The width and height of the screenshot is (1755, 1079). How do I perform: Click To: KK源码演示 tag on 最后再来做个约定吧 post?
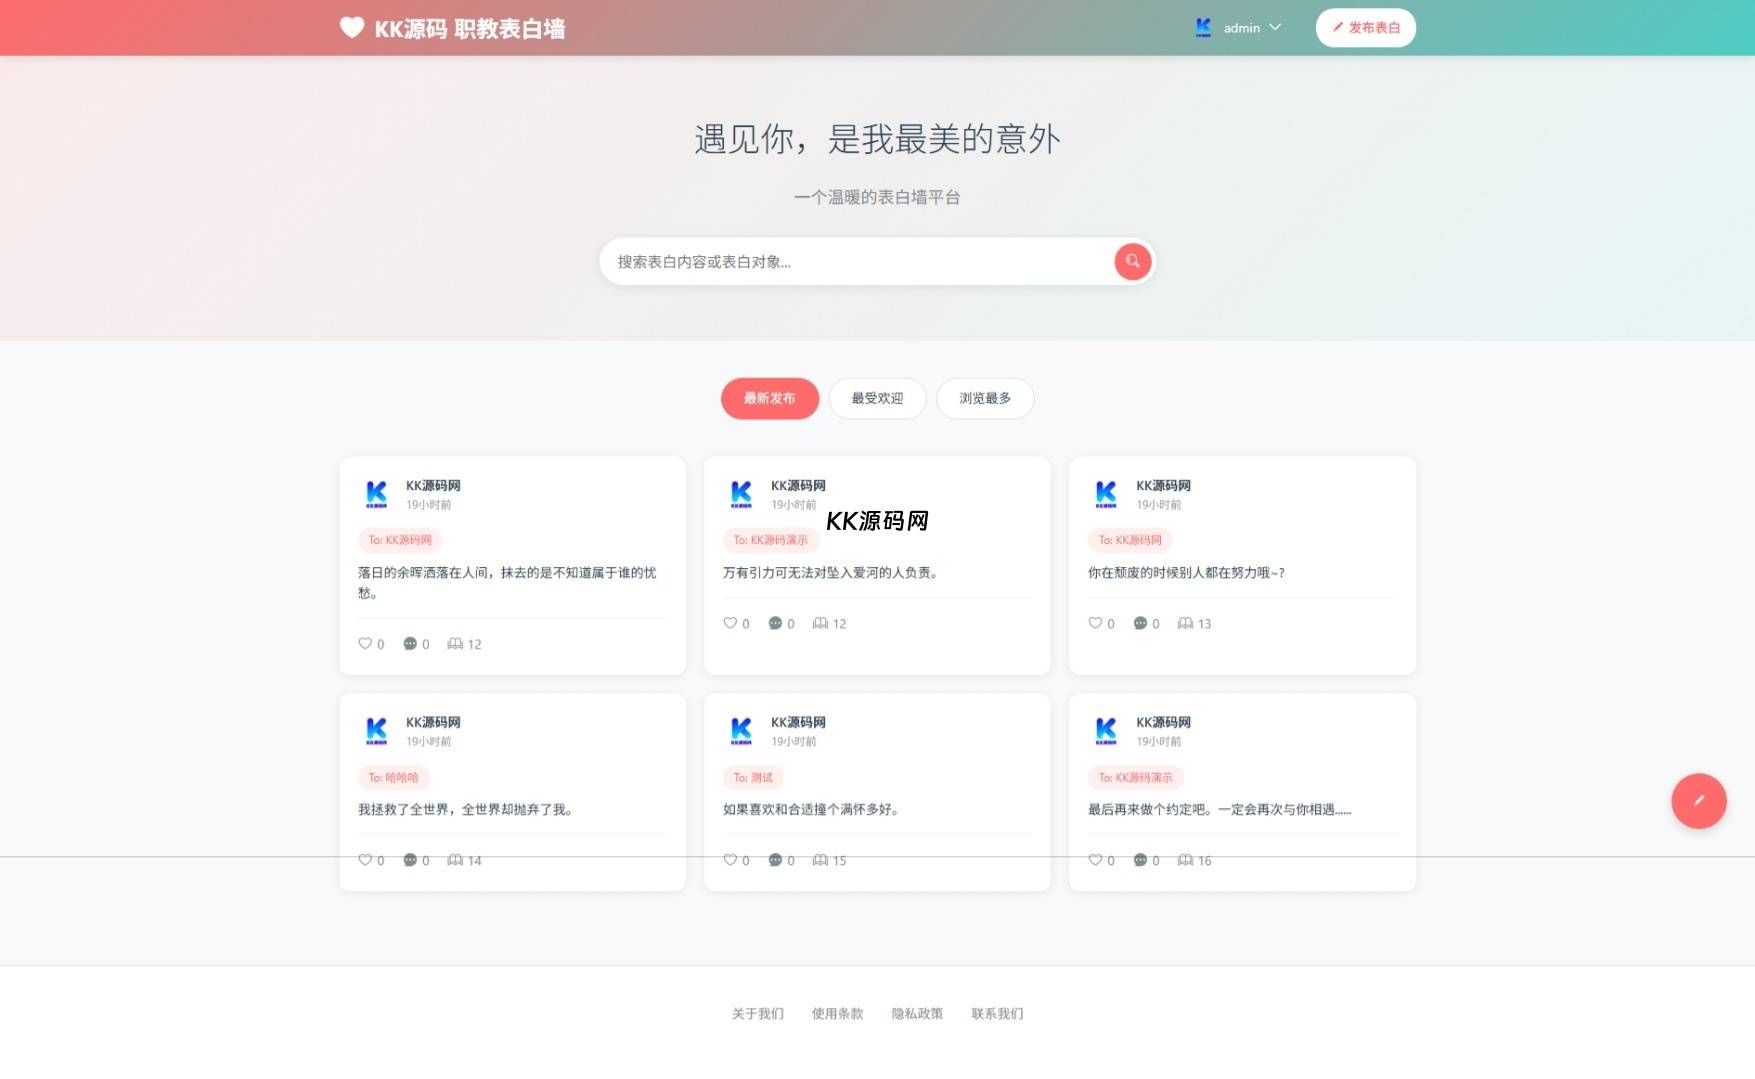tap(1136, 777)
